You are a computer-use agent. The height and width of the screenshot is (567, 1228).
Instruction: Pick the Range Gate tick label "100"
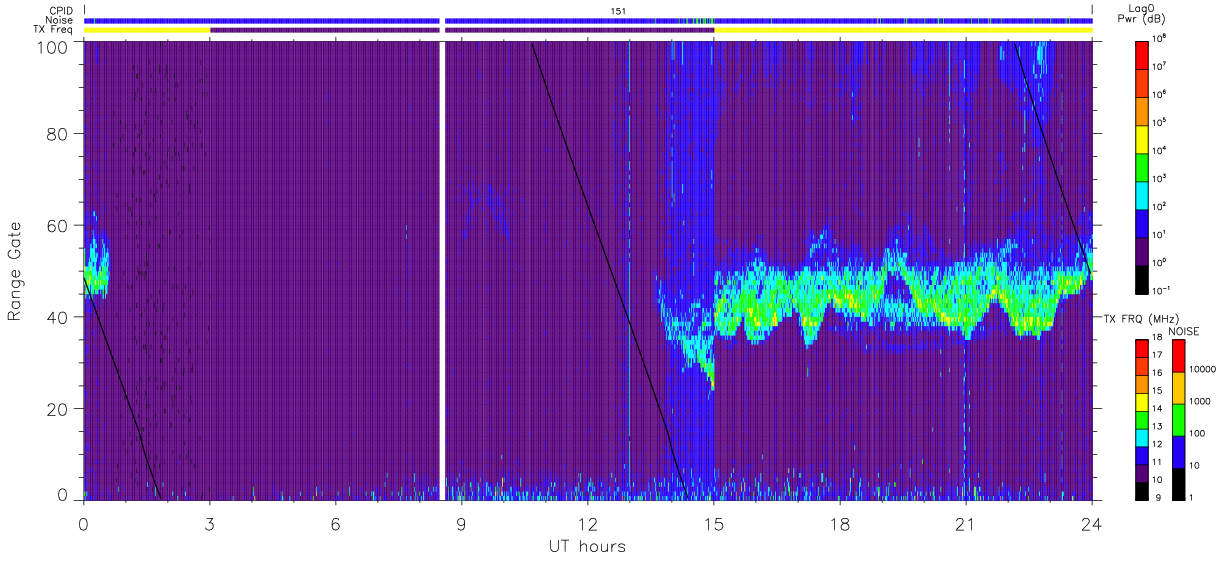click(50, 47)
